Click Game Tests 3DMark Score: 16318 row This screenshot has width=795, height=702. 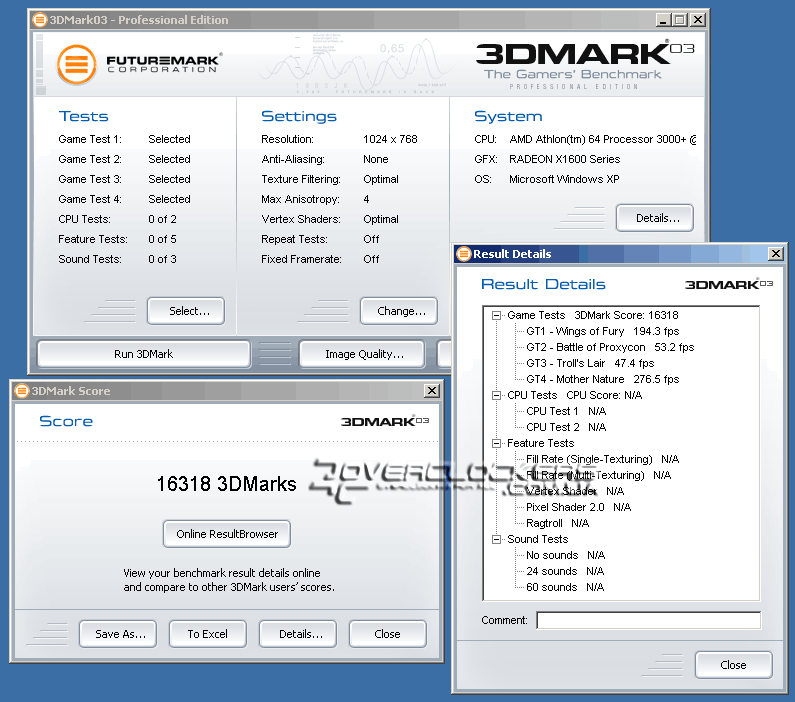pyautogui.click(x=593, y=315)
